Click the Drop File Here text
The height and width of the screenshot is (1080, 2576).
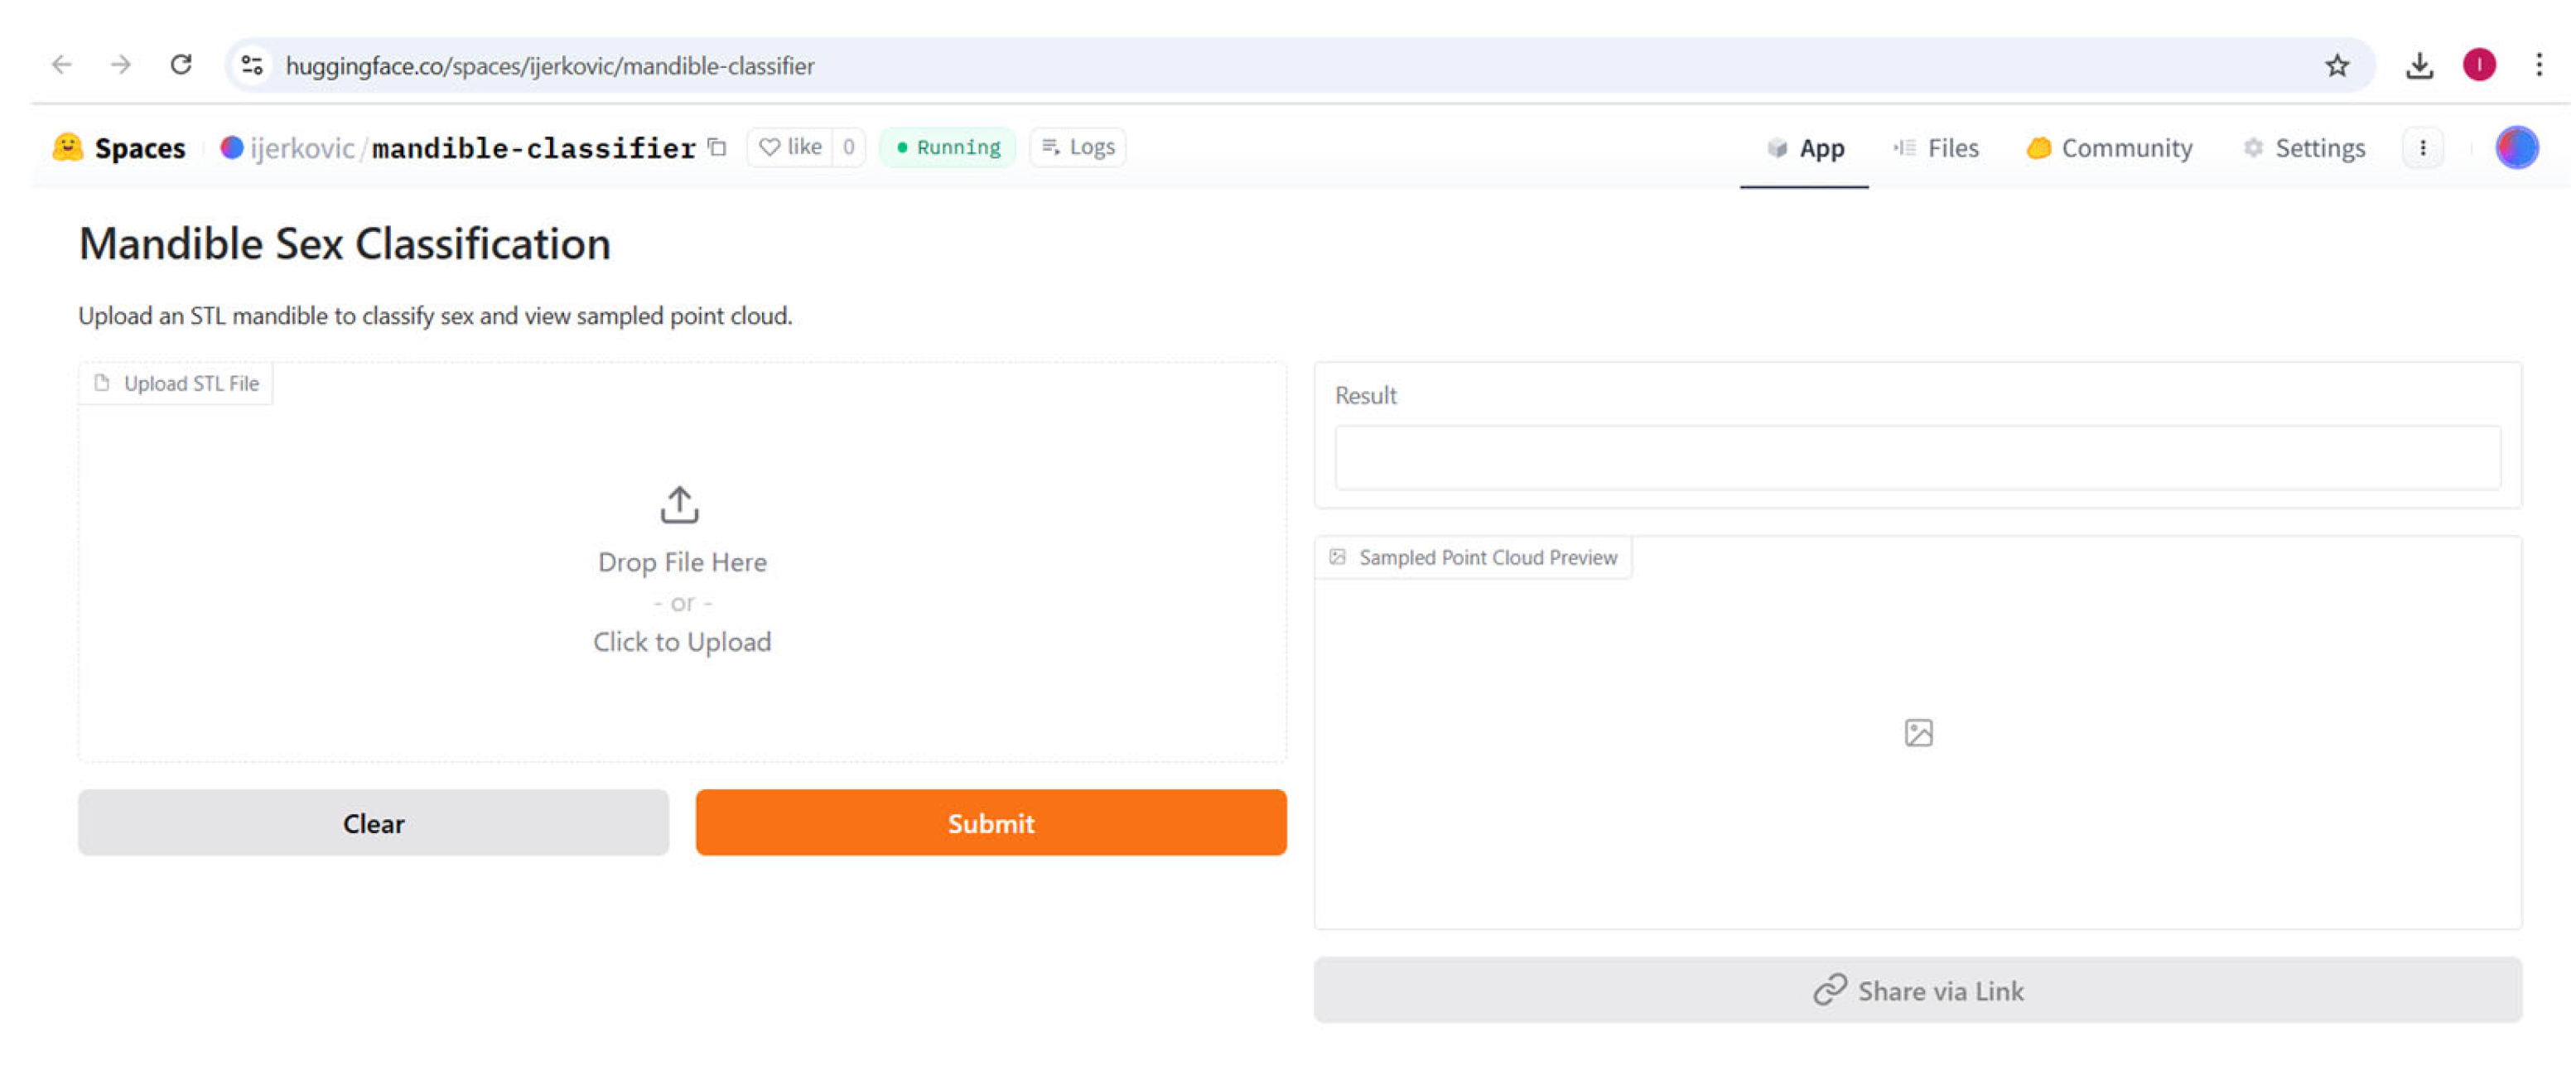tap(682, 562)
